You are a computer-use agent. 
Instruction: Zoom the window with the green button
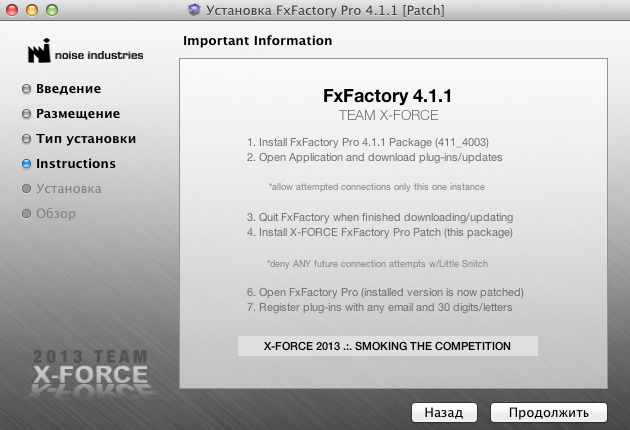coord(52,10)
